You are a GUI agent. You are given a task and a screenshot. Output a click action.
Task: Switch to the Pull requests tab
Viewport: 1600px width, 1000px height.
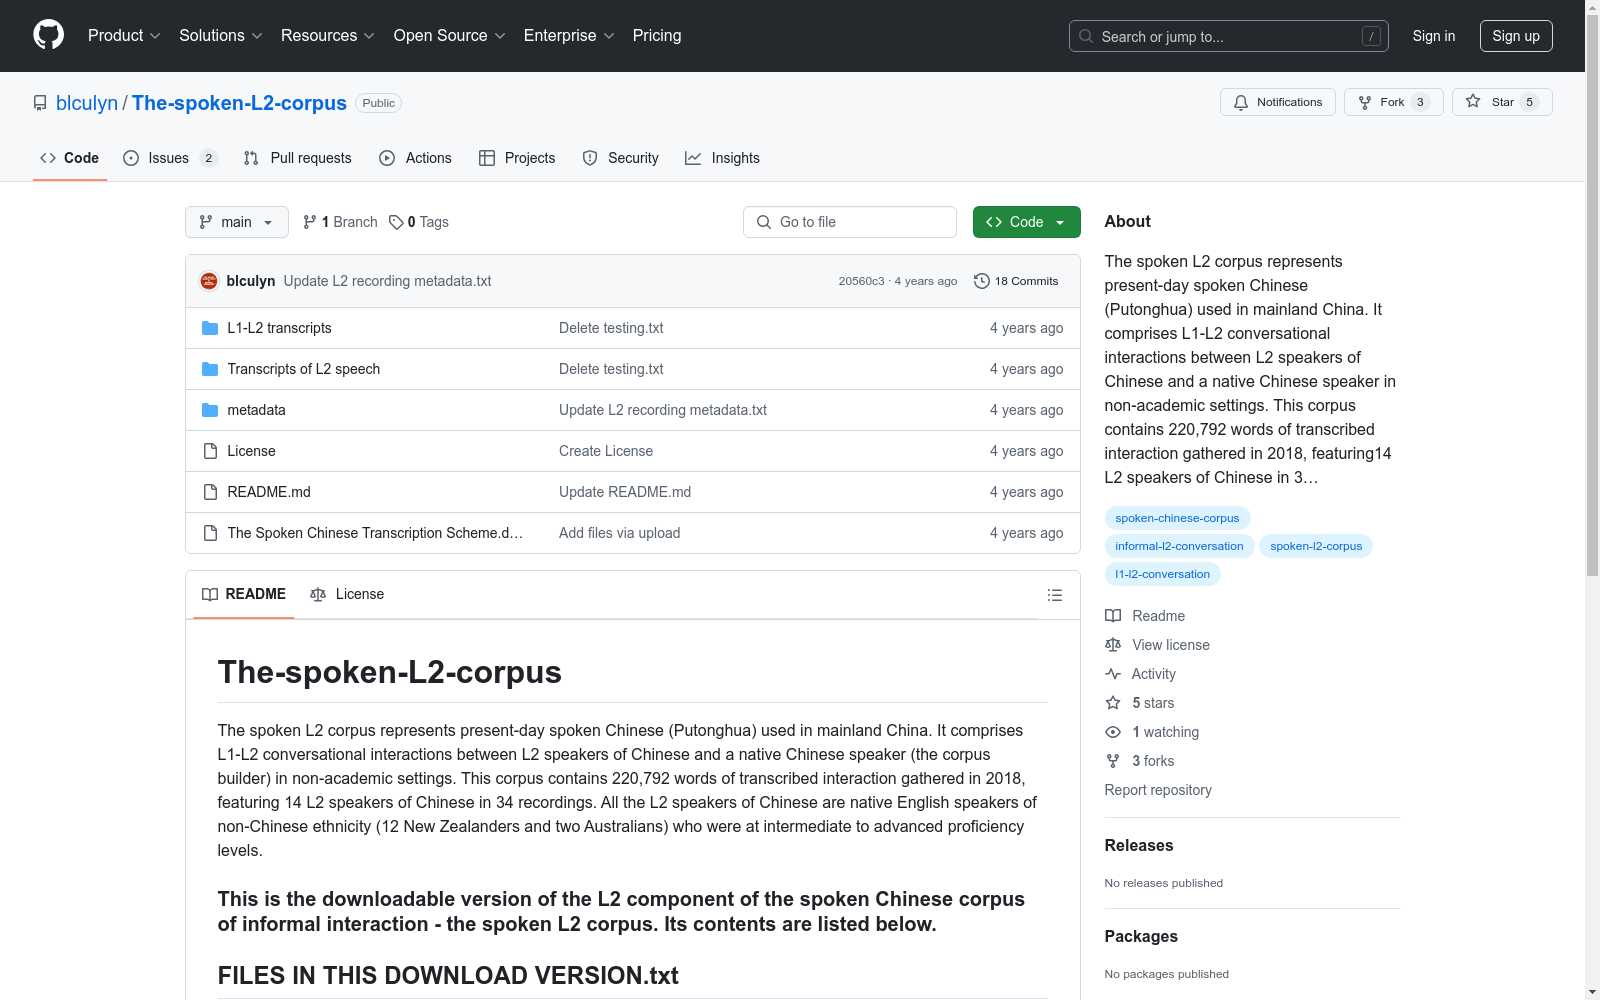tap(298, 158)
